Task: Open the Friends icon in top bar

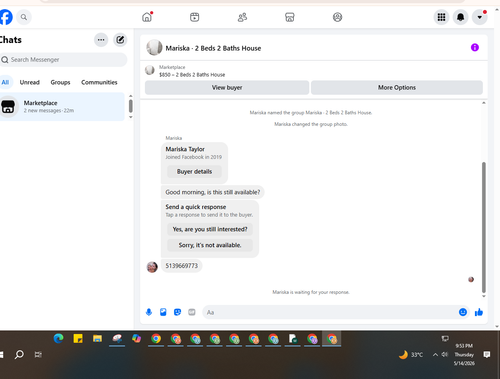Action: 242,17
